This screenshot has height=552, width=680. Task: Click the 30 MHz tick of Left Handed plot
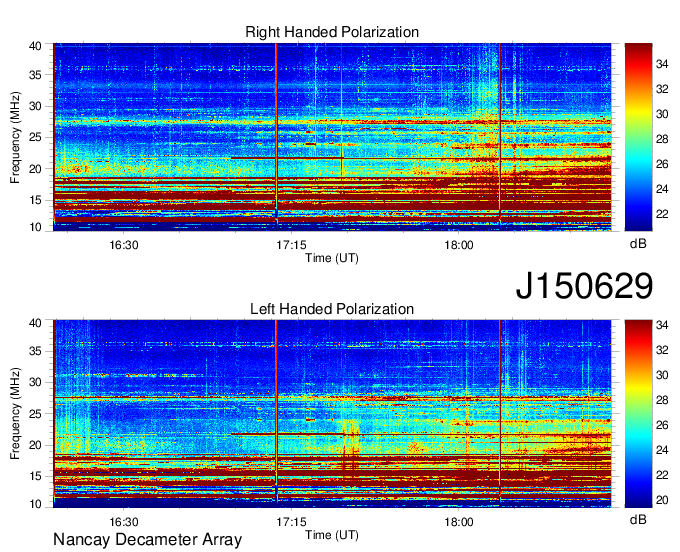(x=35, y=382)
